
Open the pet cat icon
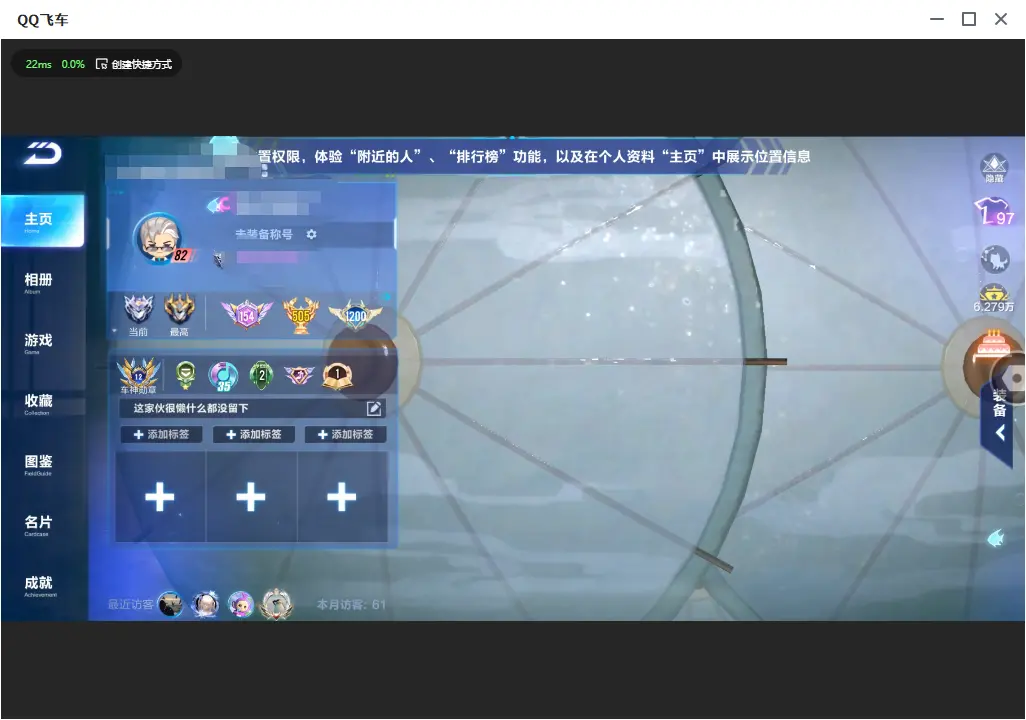pos(995,259)
